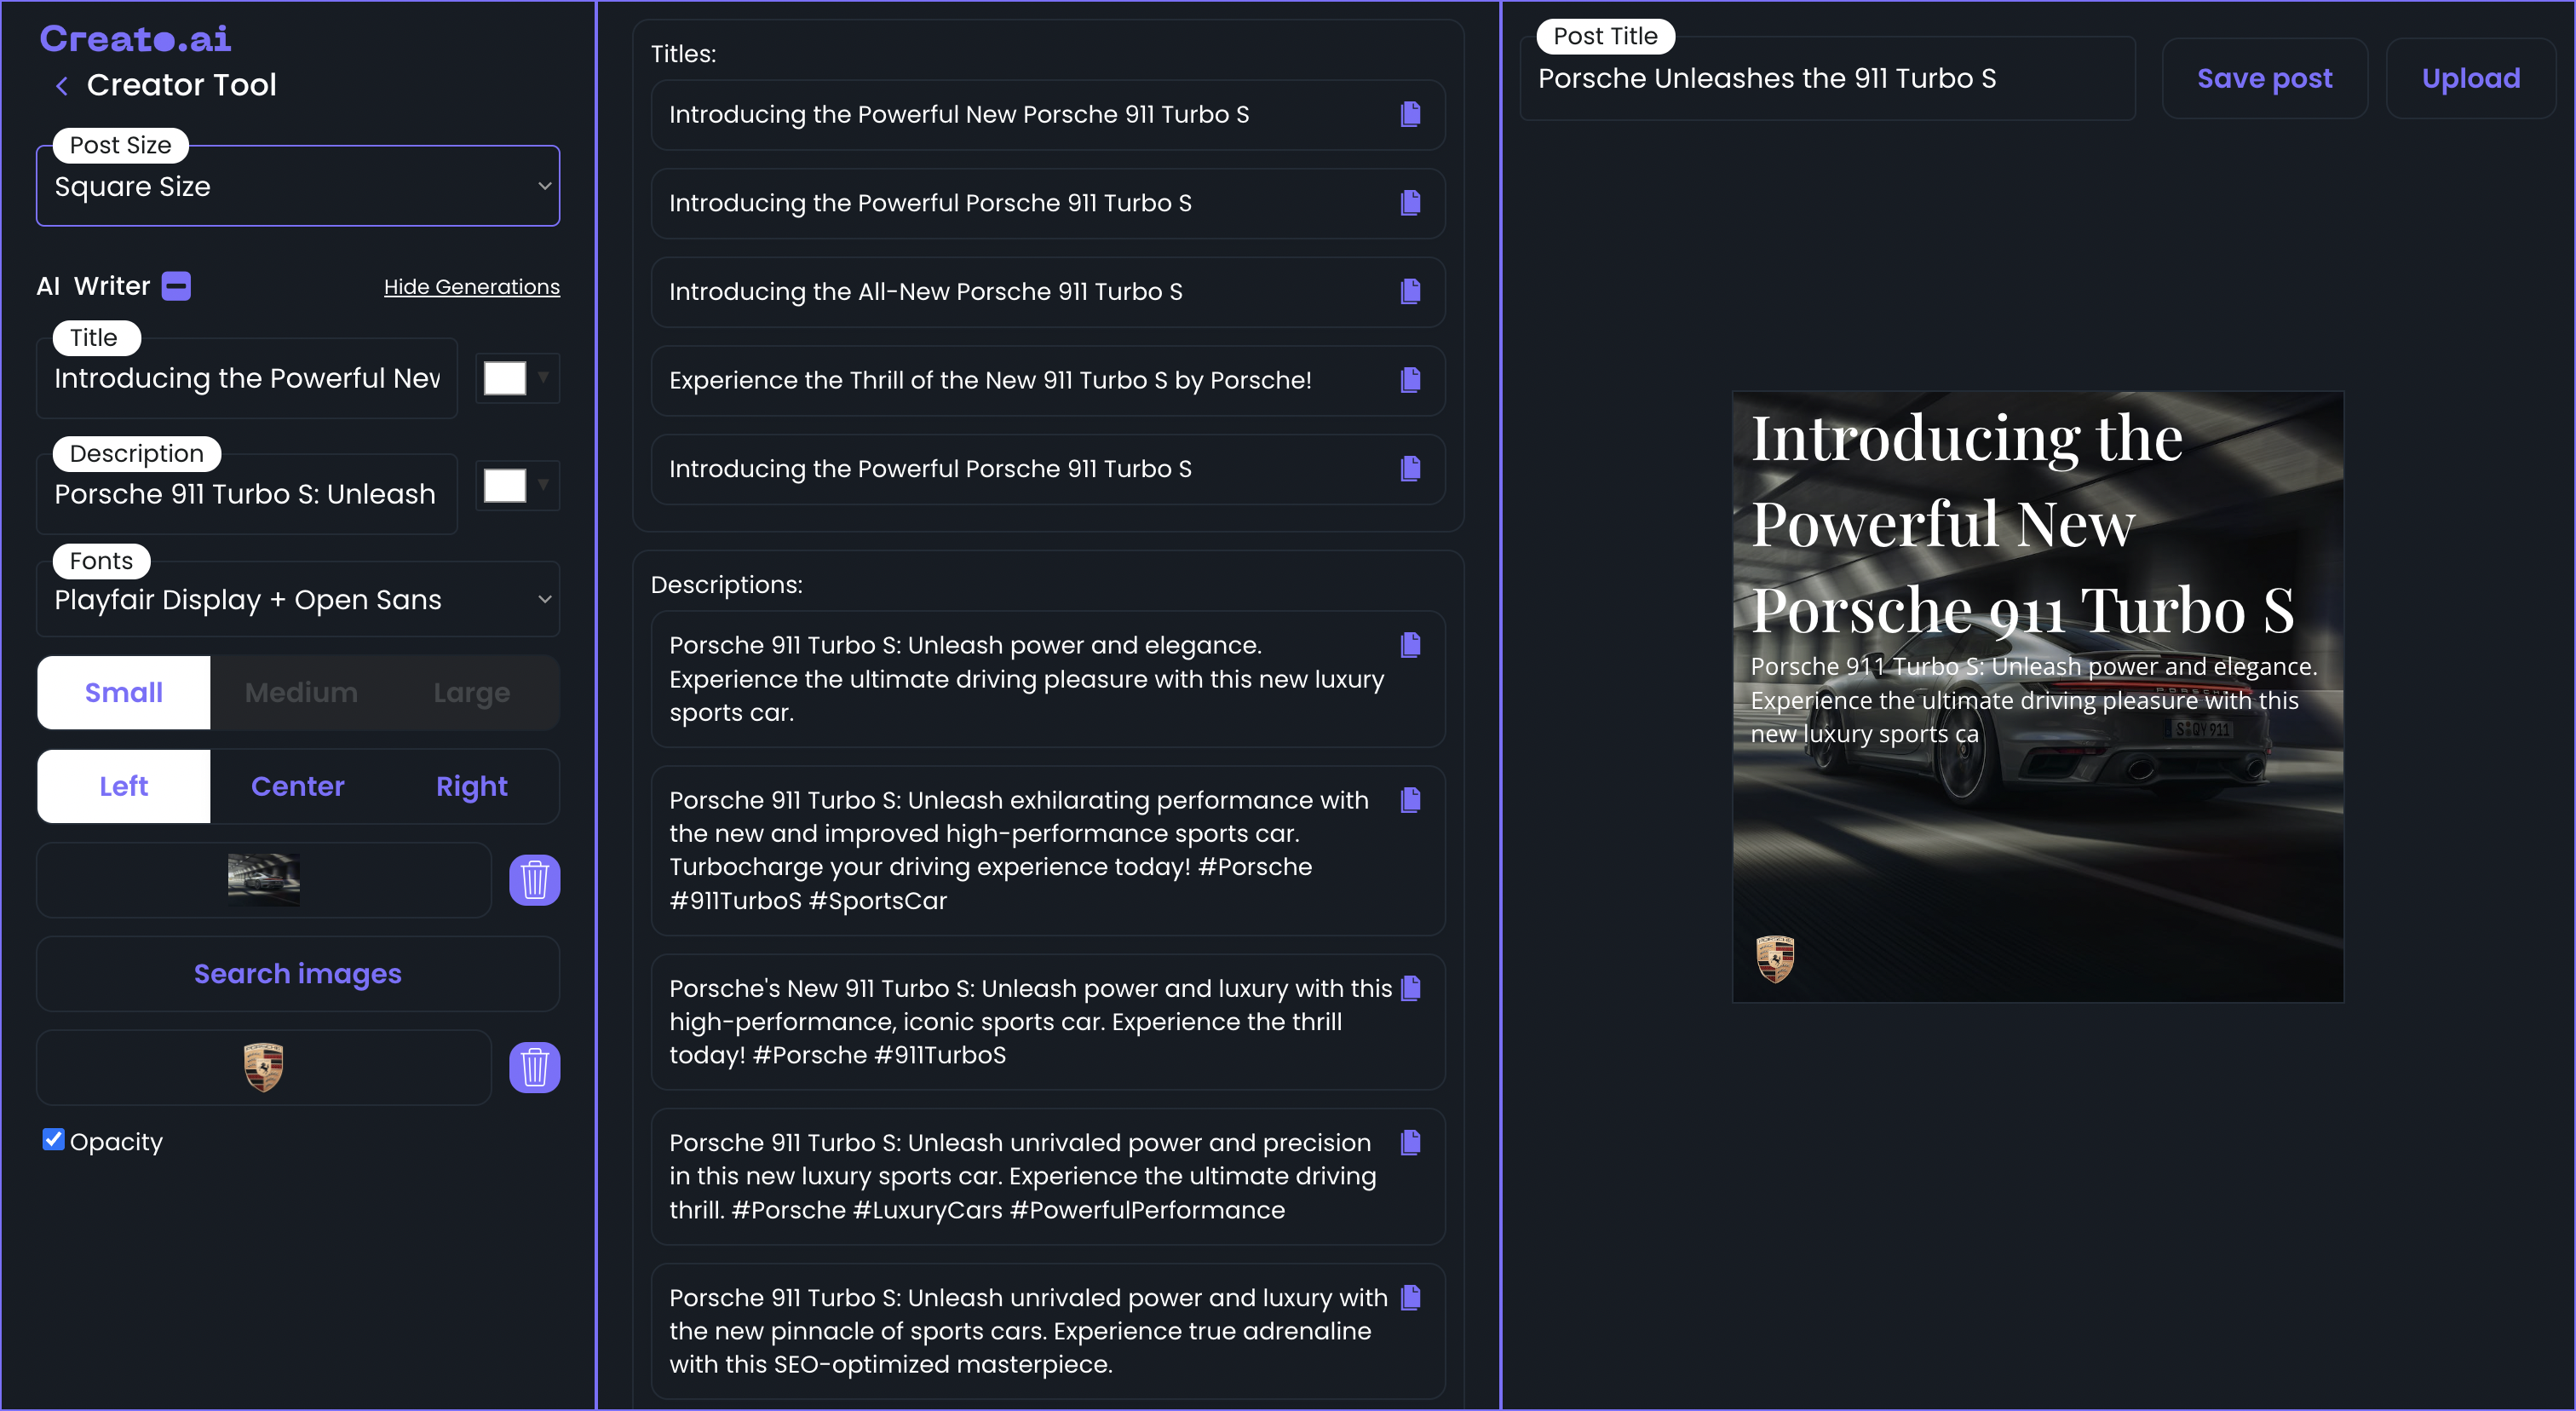2576x1411 pixels.
Task: Select title 'Experience the Thrill of the New 911 Turbo S by Porsche!'
Action: 1048,380
